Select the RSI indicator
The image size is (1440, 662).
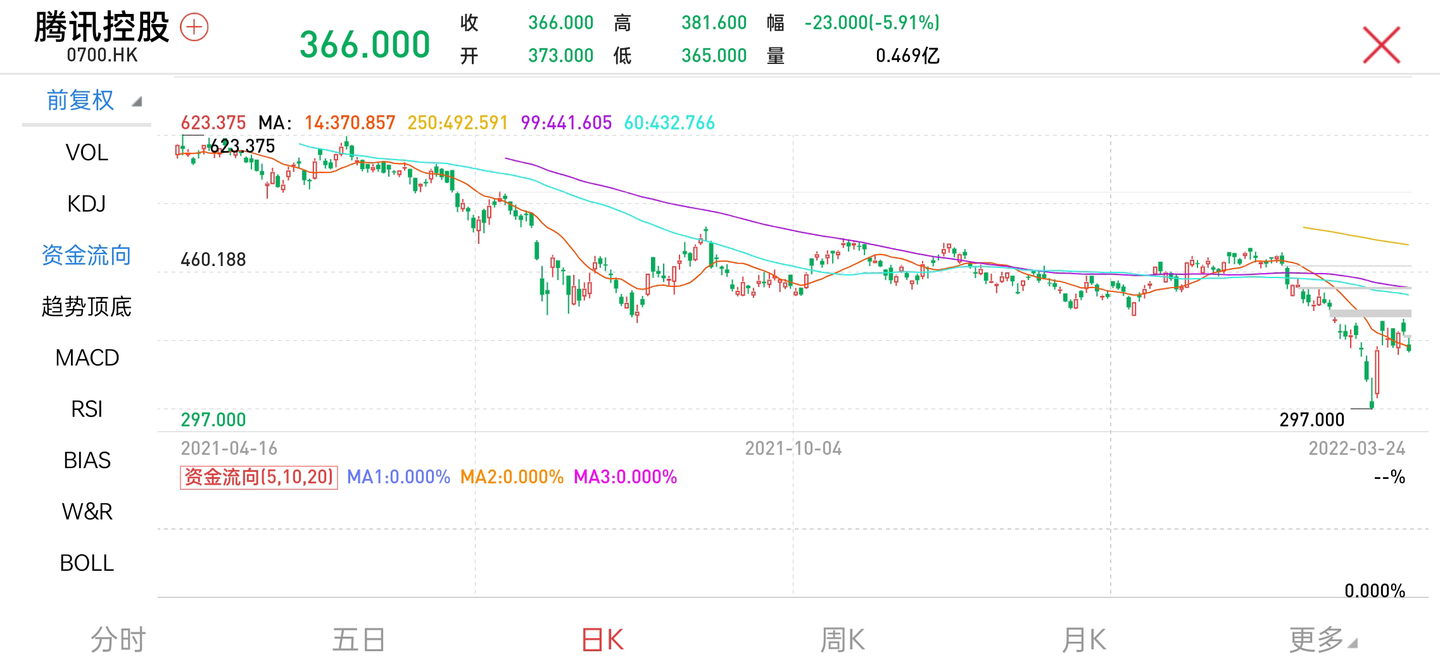pyautogui.click(x=86, y=408)
